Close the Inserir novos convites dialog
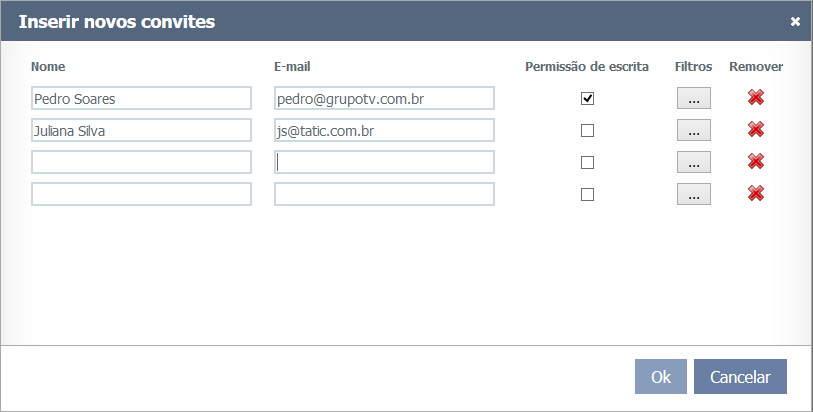The height and width of the screenshot is (412, 813). 795,21
